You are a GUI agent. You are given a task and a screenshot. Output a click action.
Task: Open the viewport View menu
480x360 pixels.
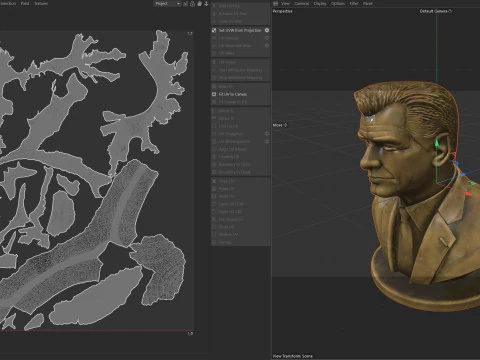tap(285, 3)
